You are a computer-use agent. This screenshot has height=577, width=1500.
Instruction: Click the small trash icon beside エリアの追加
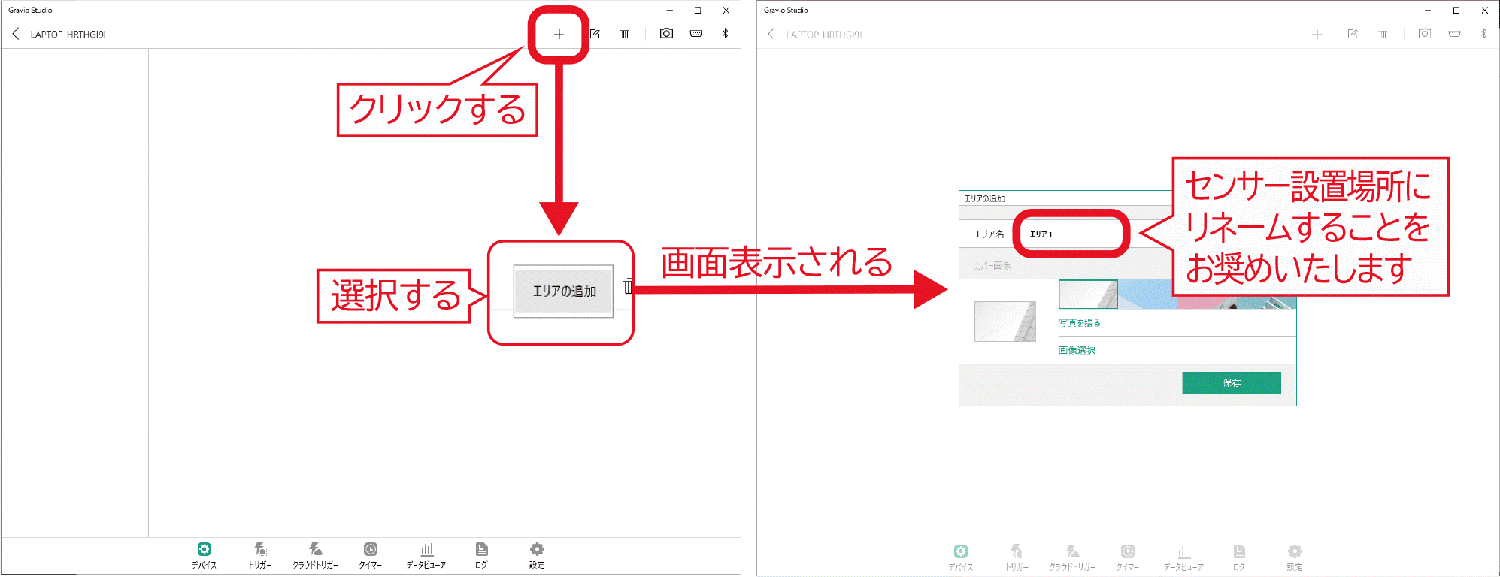628,288
